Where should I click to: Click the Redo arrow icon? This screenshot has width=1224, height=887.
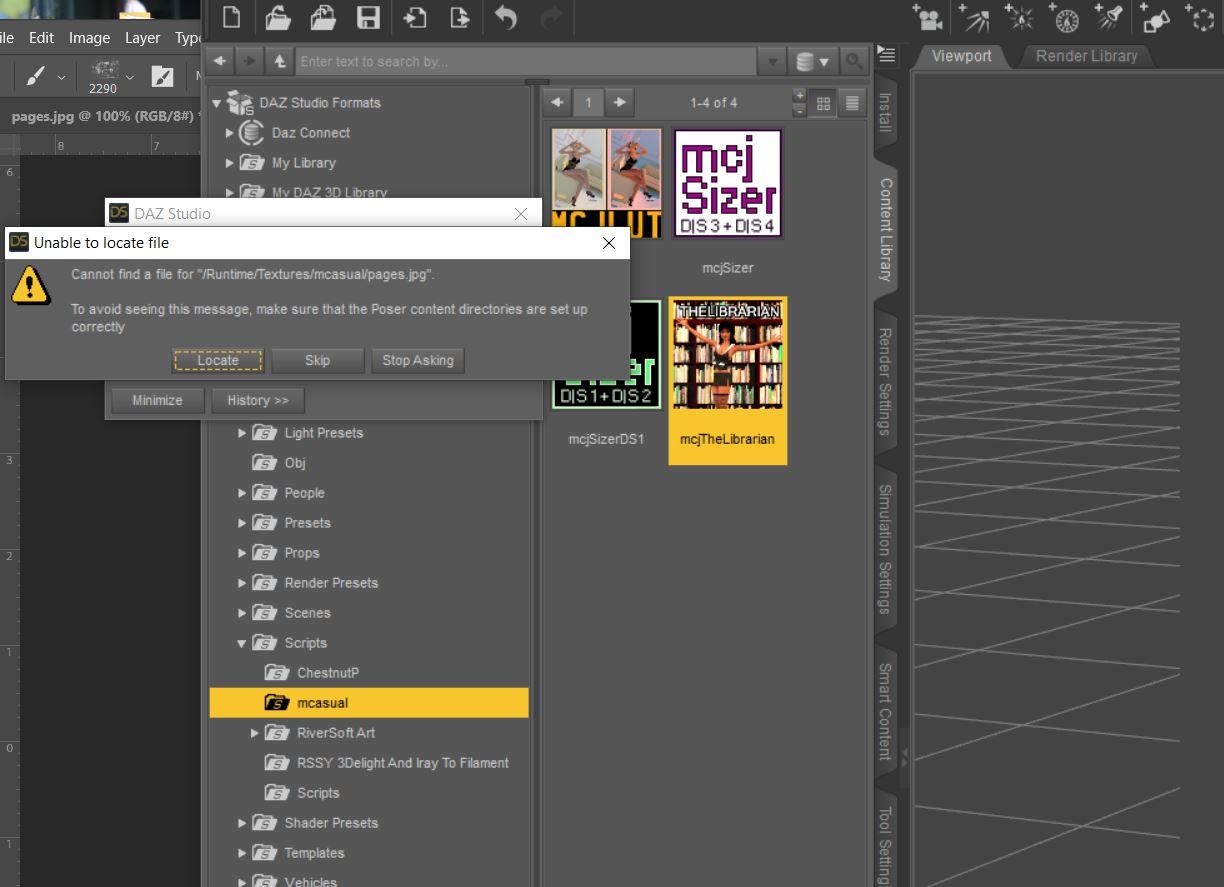click(551, 17)
